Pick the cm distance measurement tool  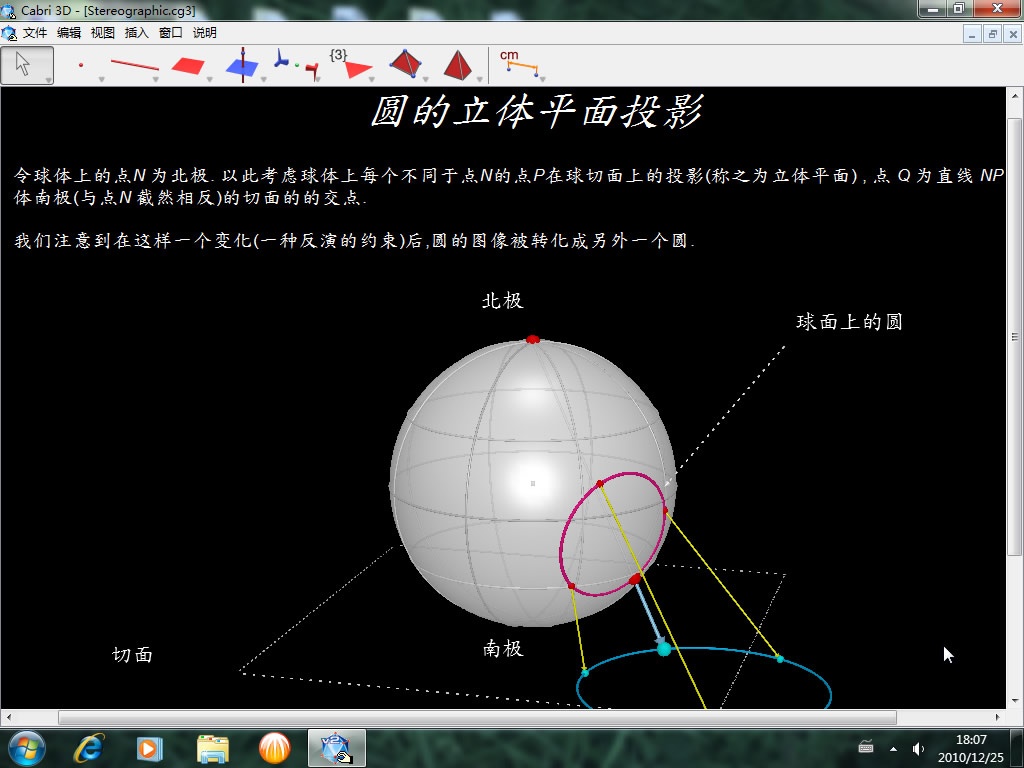pos(520,65)
